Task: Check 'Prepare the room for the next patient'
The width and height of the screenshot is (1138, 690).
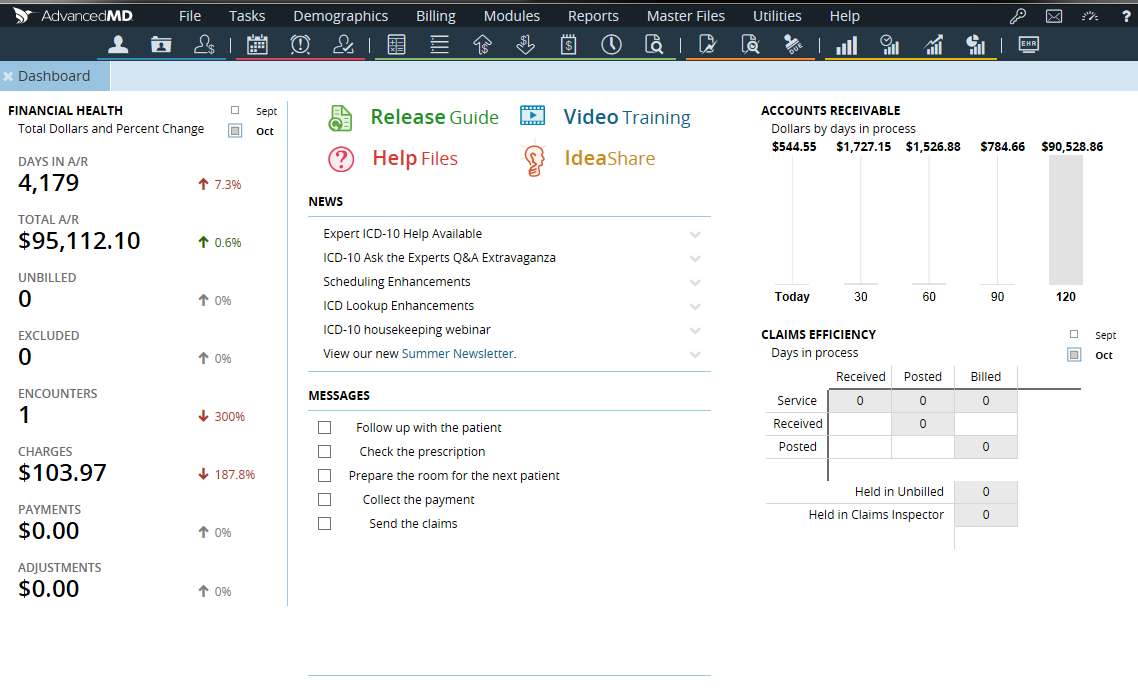Action: (x=324, y=475)
